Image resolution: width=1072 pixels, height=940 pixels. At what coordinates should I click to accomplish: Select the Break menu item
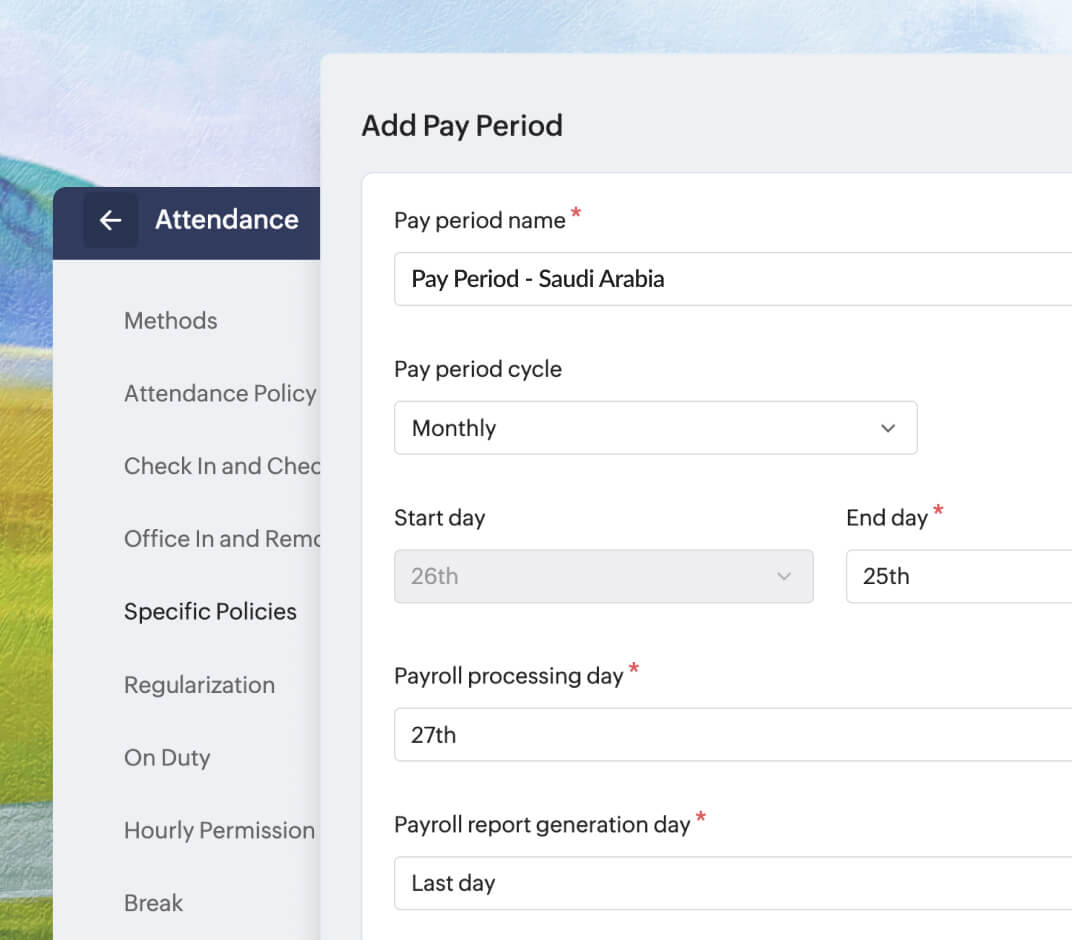(153, 902)
